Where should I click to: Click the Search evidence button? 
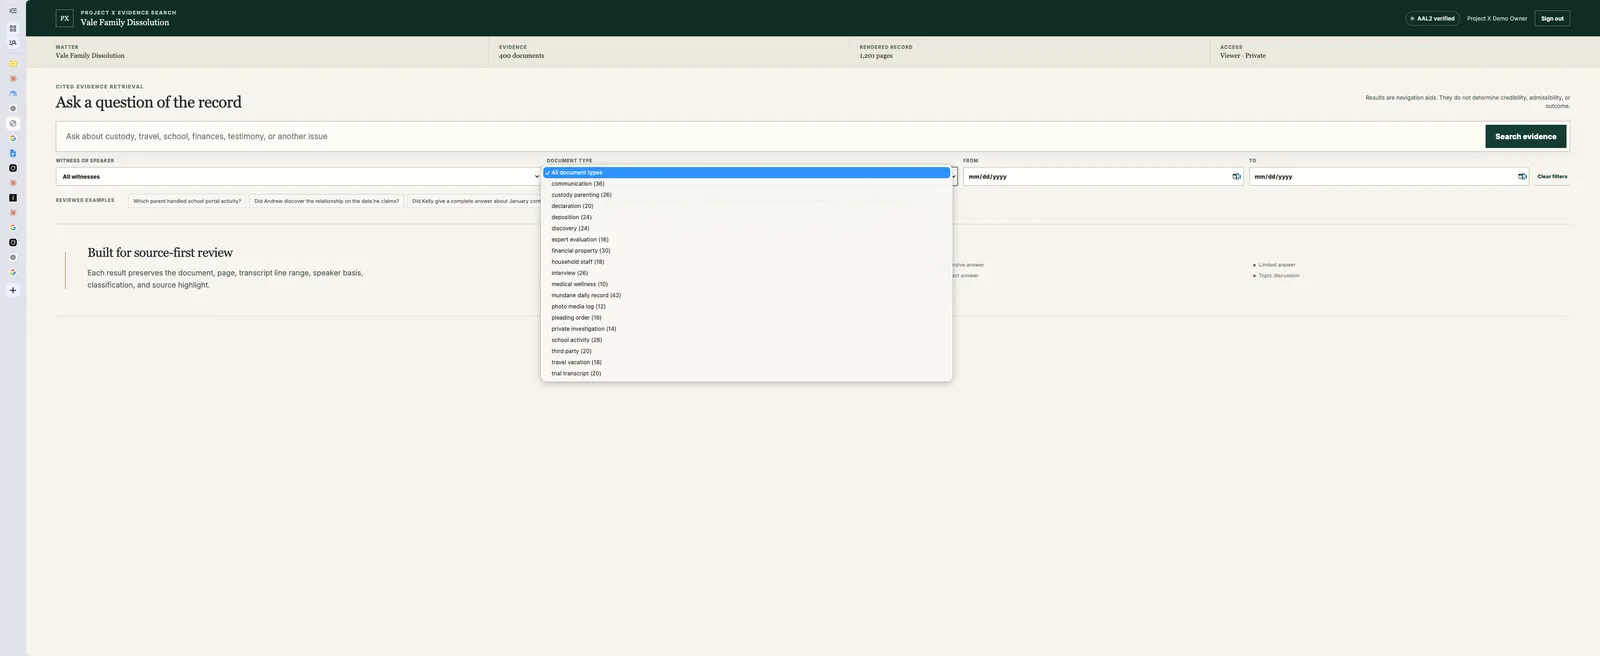pos(1525,137)
